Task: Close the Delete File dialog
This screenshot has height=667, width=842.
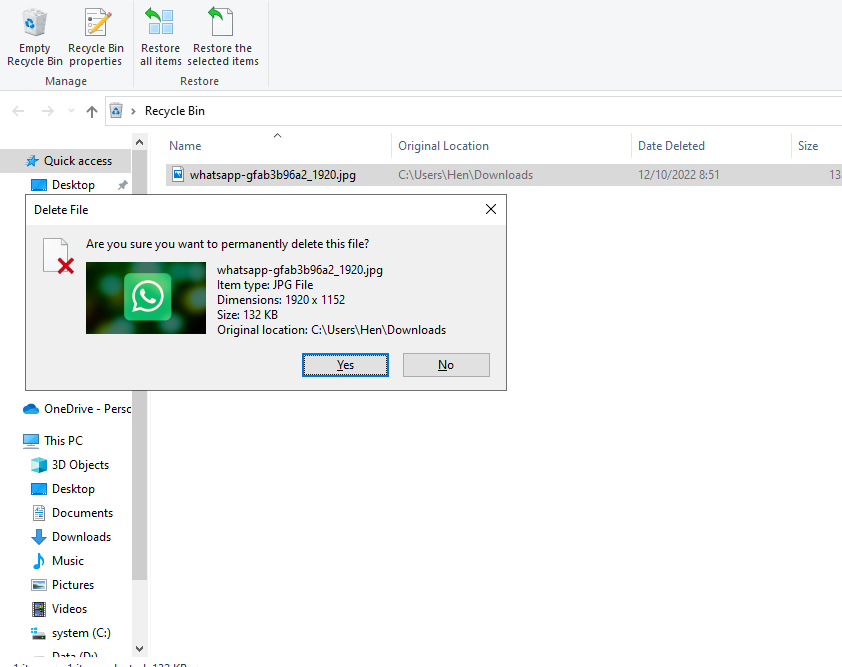Action: pyautogui.click(x=491, y=209)
